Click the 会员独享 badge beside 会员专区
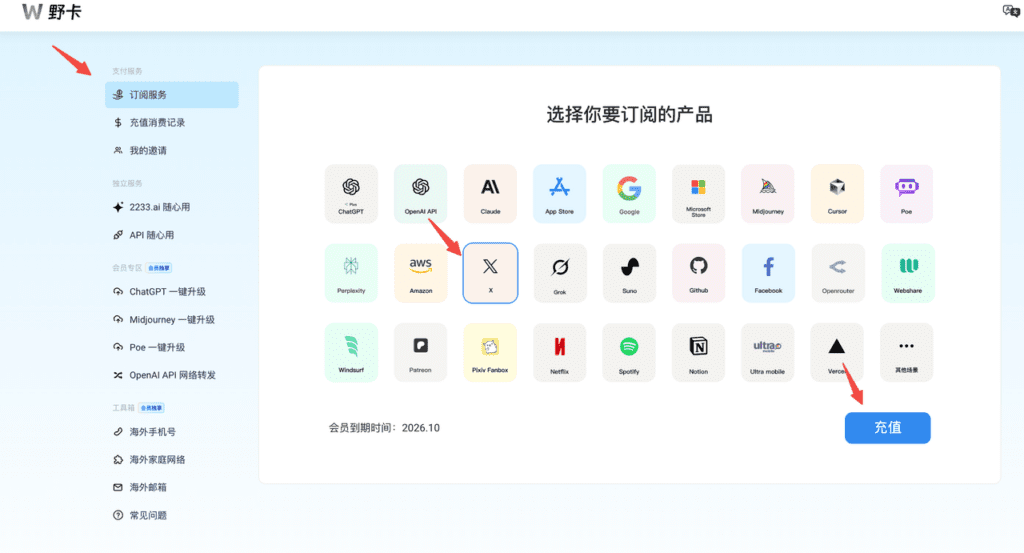The height and width of the screenshot is (553, 1024). tap(159, 268)
